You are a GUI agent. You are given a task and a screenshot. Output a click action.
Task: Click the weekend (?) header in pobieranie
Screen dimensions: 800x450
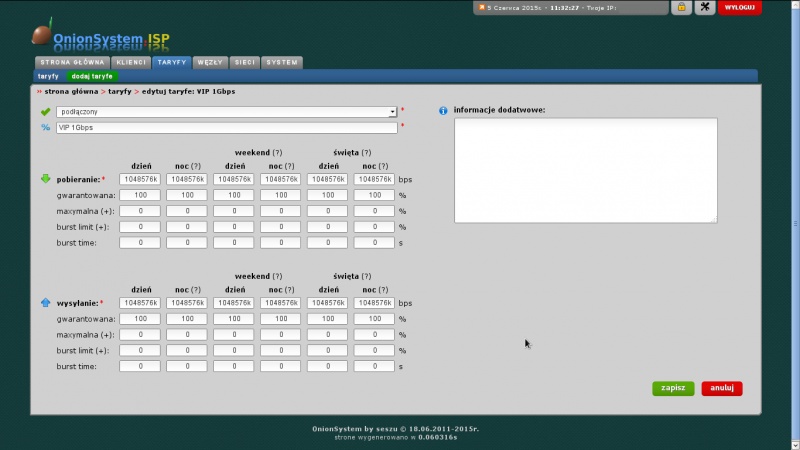258,153
